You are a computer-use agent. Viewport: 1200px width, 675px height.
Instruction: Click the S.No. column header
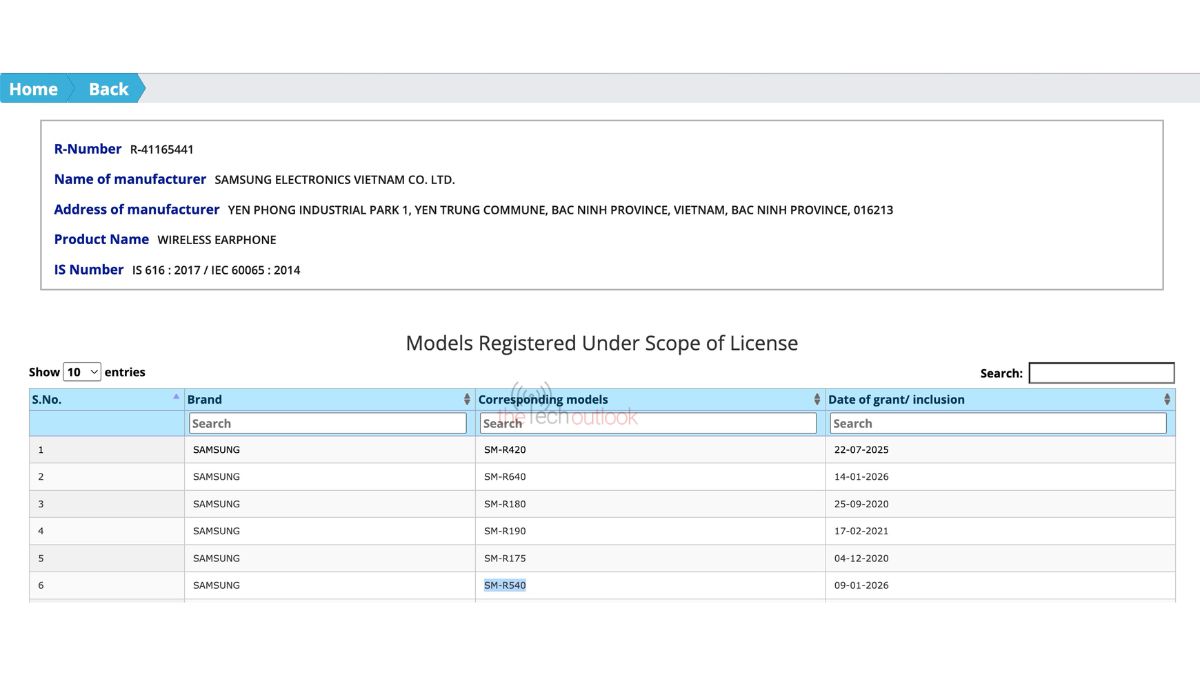pyautogui.click(x=48, y=399)
